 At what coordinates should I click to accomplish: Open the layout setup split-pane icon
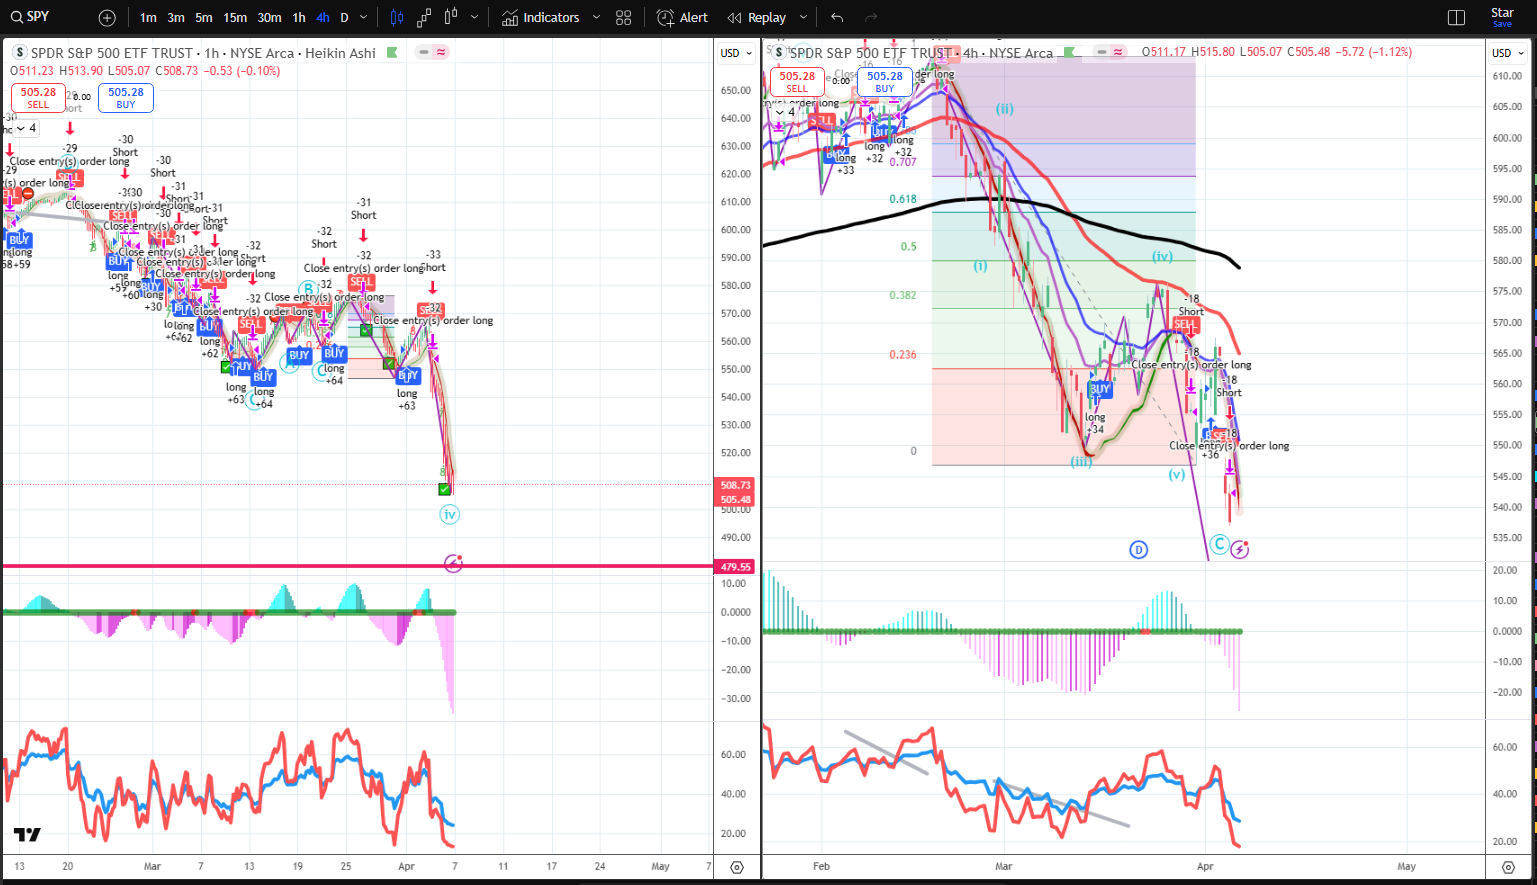pyautogui.click(x=1456, y=18)
